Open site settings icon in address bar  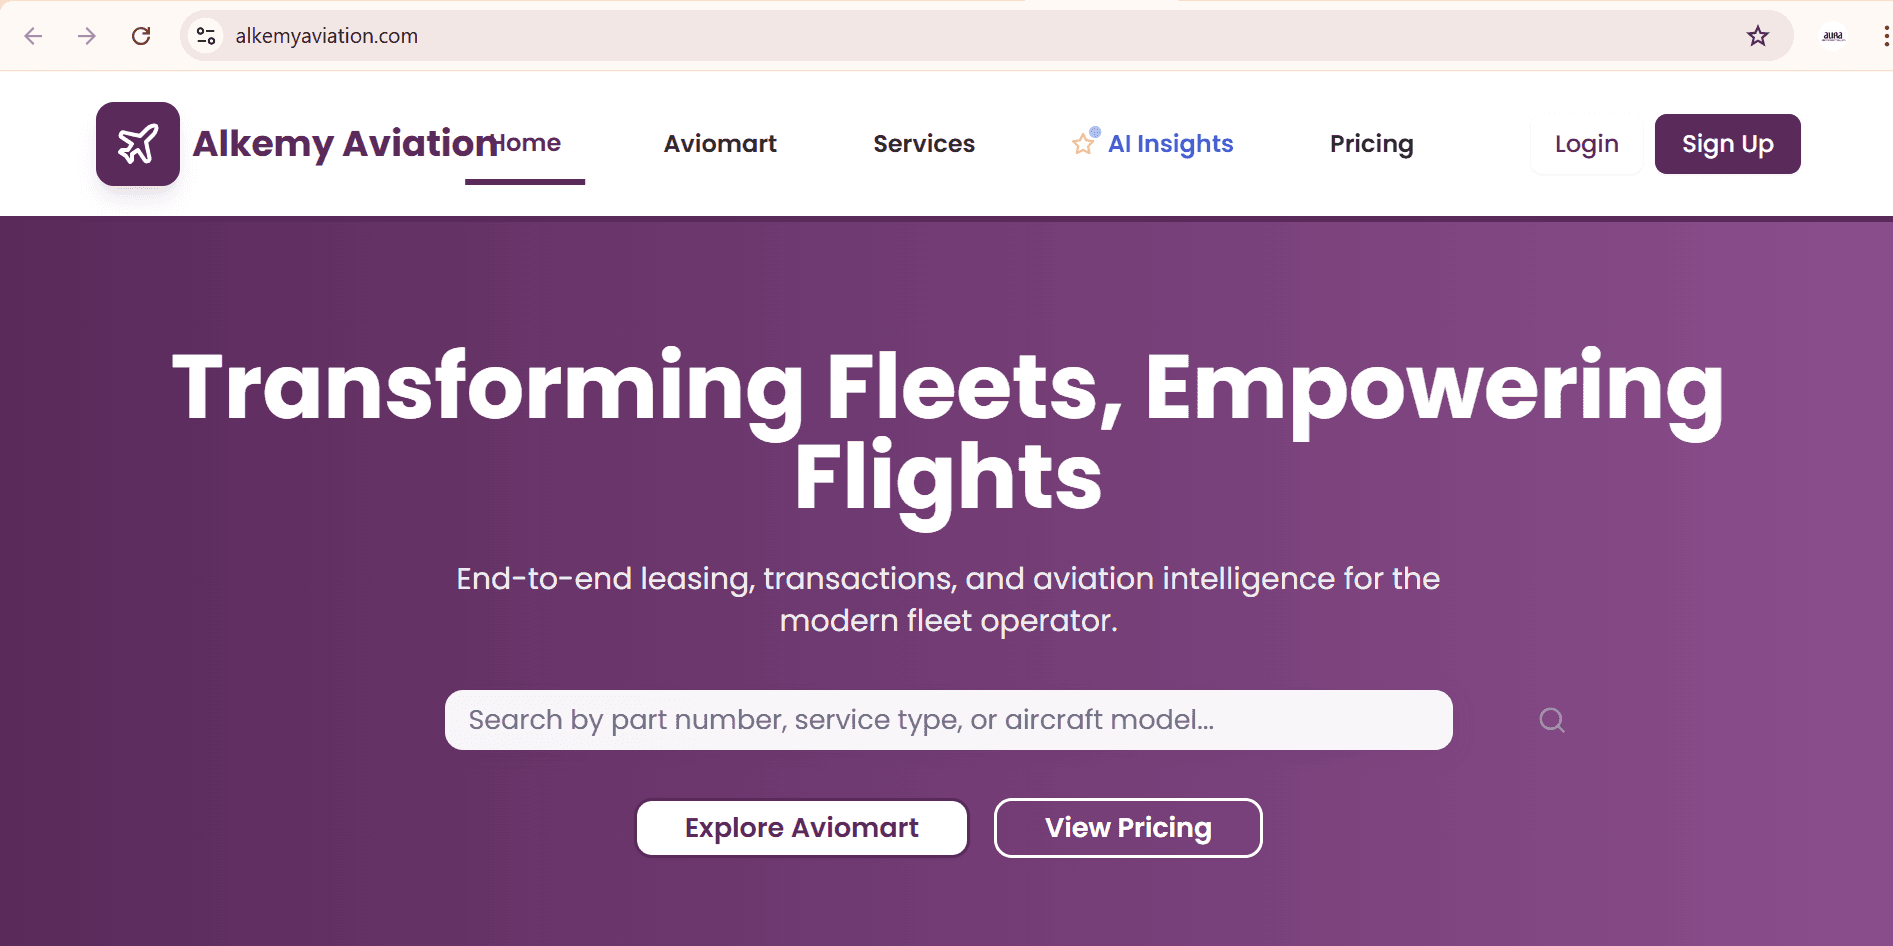tap(206, 35)
